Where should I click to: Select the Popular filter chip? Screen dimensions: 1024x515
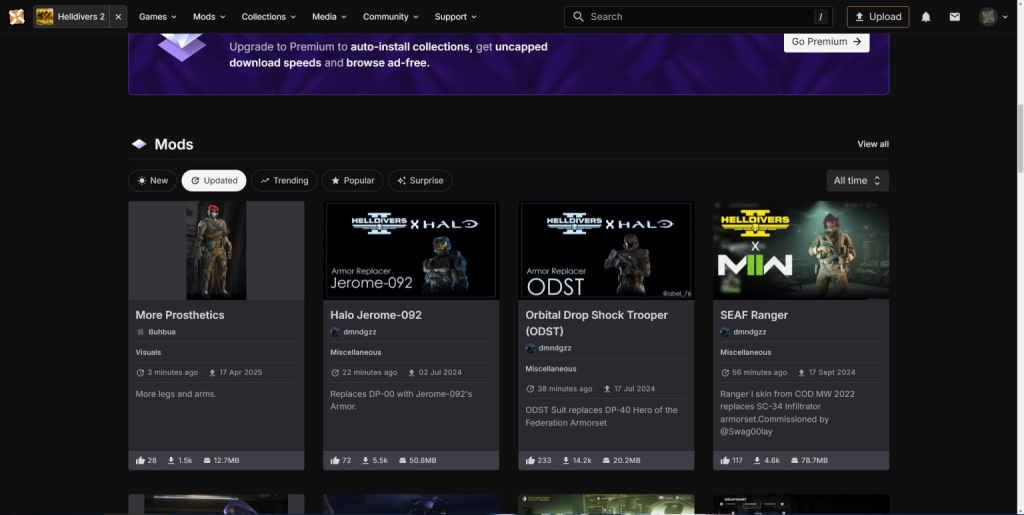pos(353,181)
